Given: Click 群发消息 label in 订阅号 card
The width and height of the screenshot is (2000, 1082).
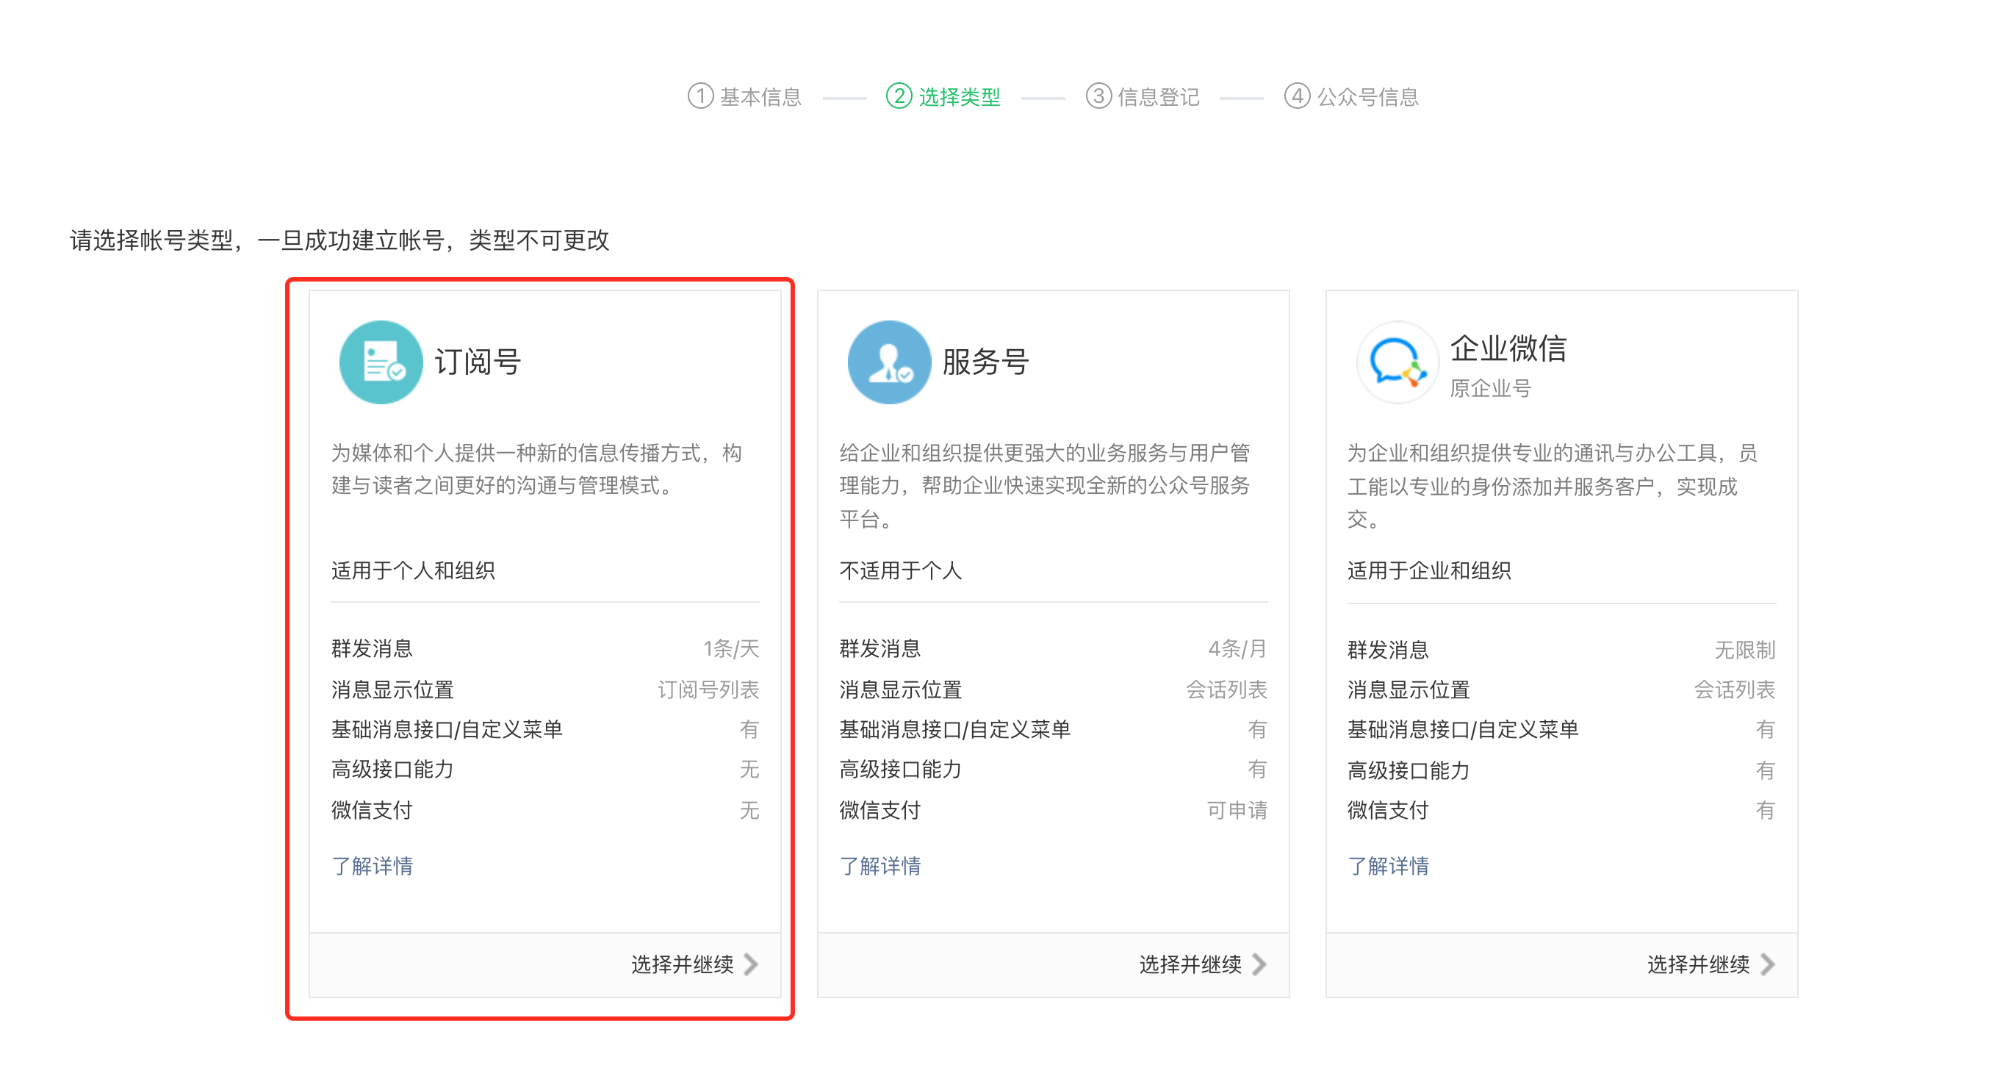Looking at the screenshot, I should (x=372, y=649).
